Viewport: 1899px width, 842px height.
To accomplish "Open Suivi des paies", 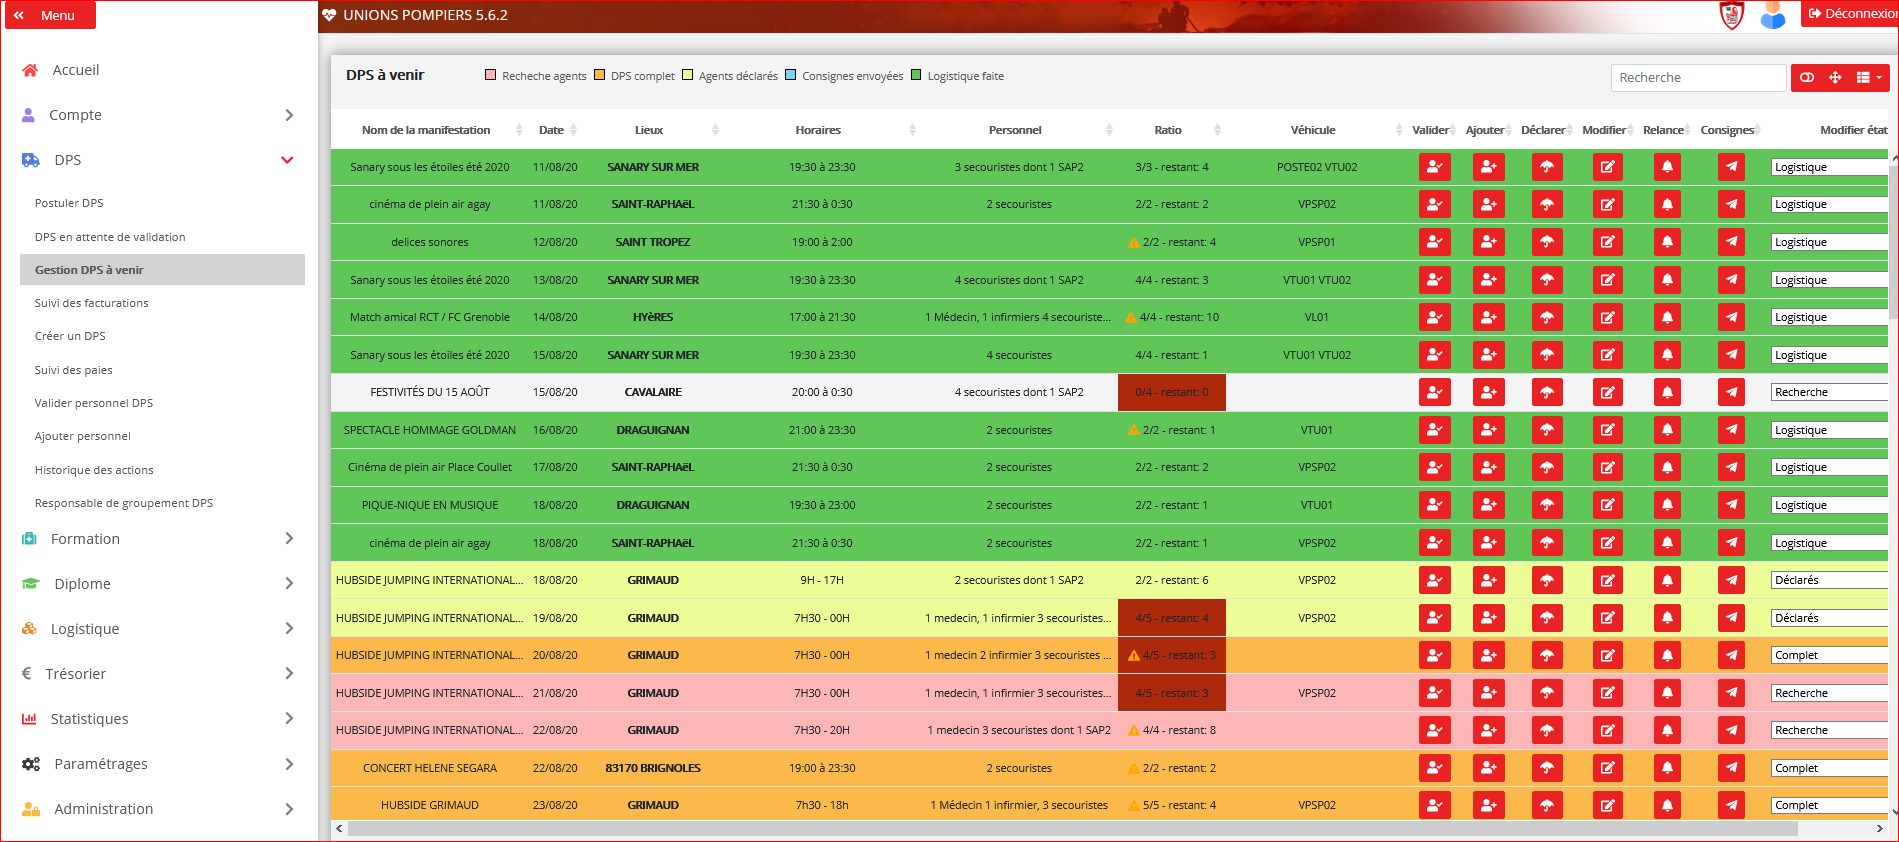I will [x=73, y=370].
